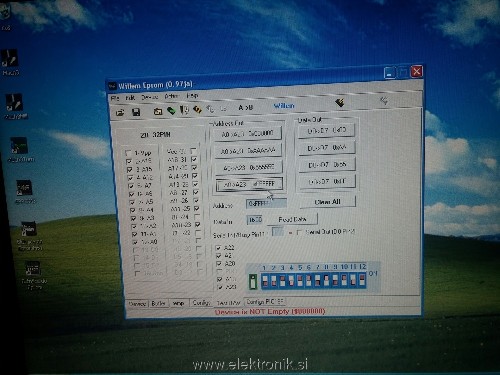Image resolution: width=500 pixels, height=375 pixels.
Task: Click the Clear All button
Action: click(328, 202)
